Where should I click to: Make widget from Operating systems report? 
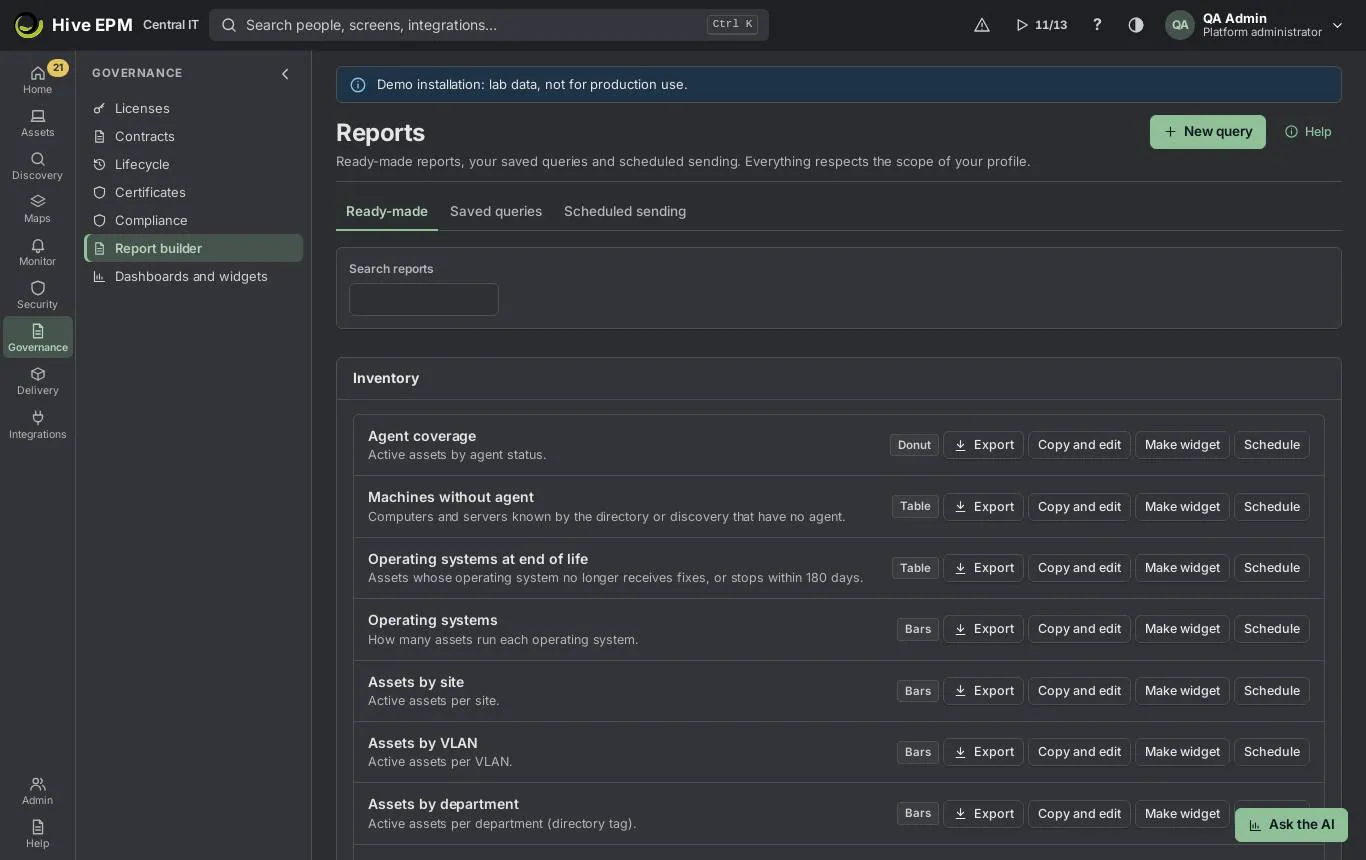point(1182,629)
